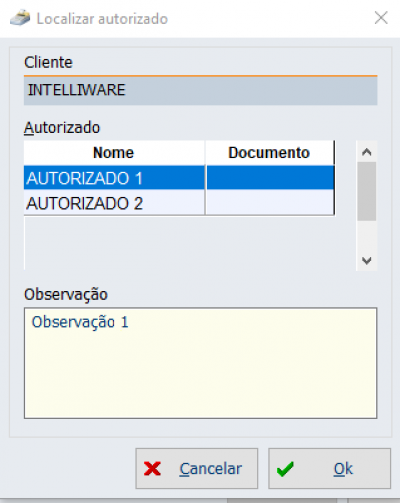Click the Documento cell of AUTORIZADO 2
The height and width of the screenshot is (503, 400).
click(270, 203)
